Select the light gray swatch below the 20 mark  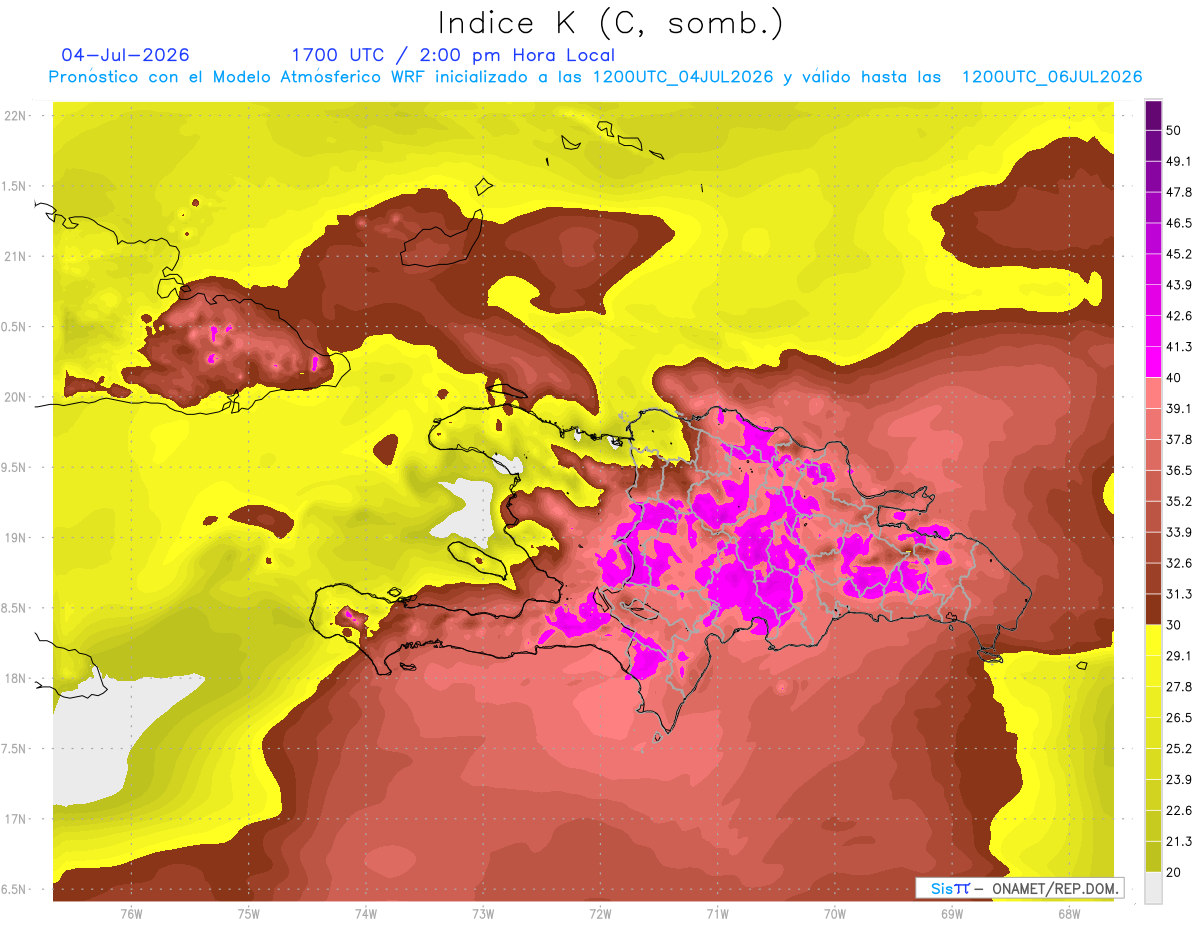1153,888
